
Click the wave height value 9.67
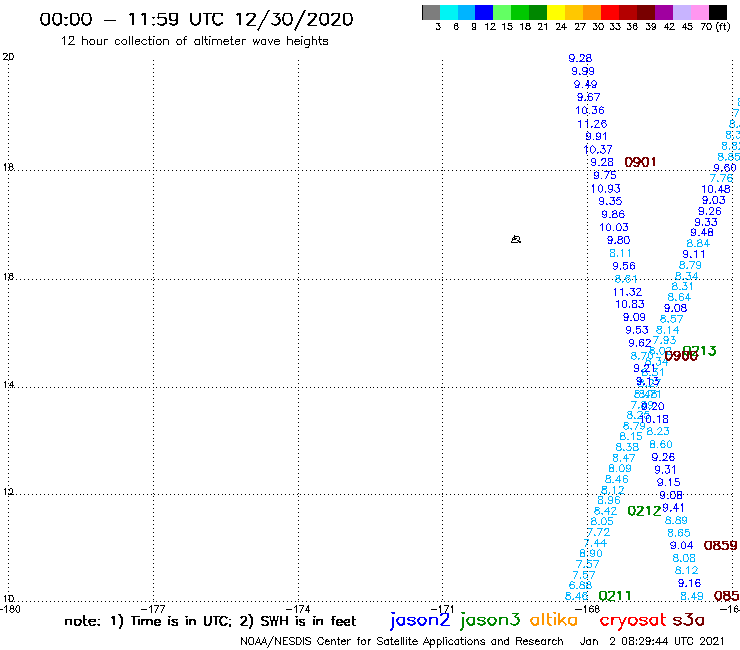589,97
